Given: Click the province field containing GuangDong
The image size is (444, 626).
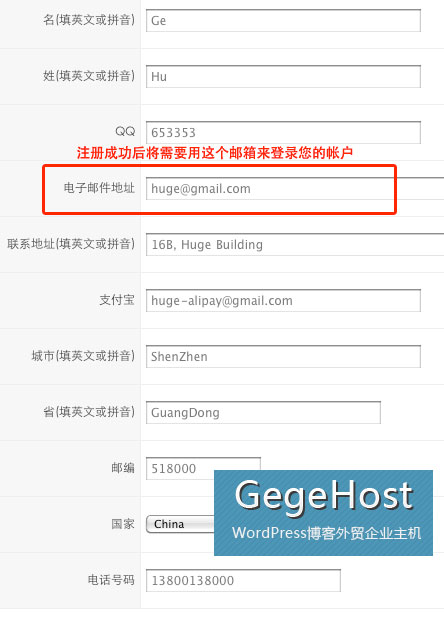Looking at the screenshot, I should [263, 412].
